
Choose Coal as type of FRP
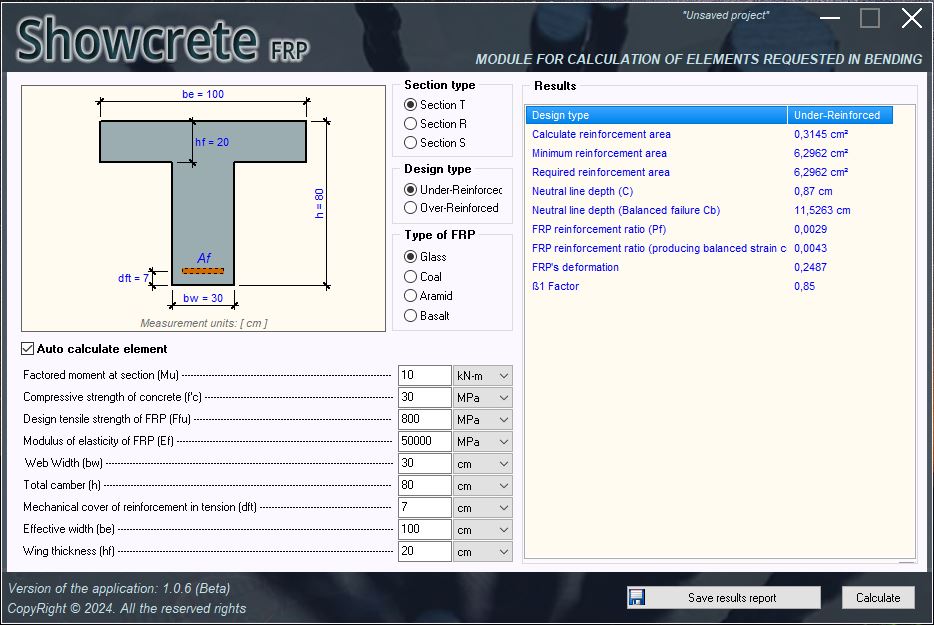pos(410,276)
